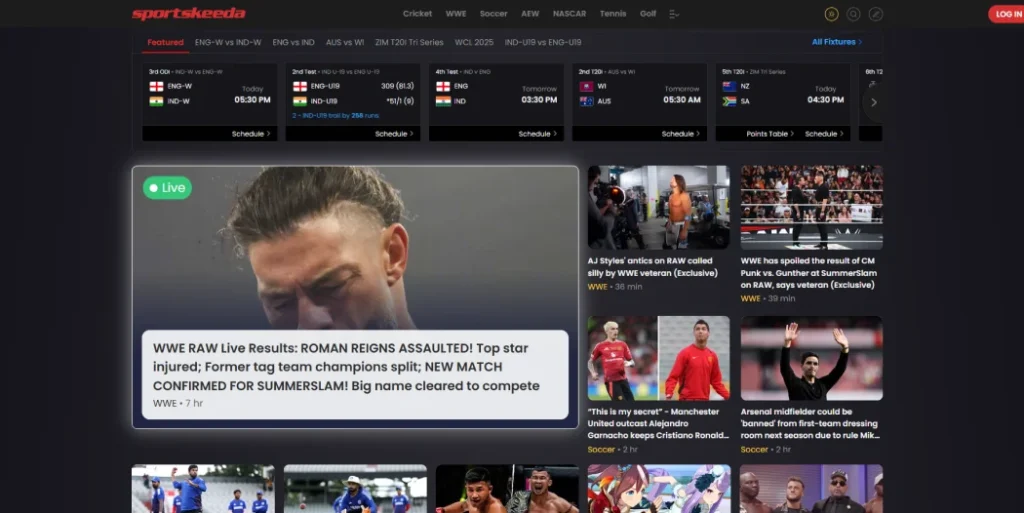The image size is (1024, 513).
Task: Open Schedule for ENG-W vs IND-W match
Action: 251,134
